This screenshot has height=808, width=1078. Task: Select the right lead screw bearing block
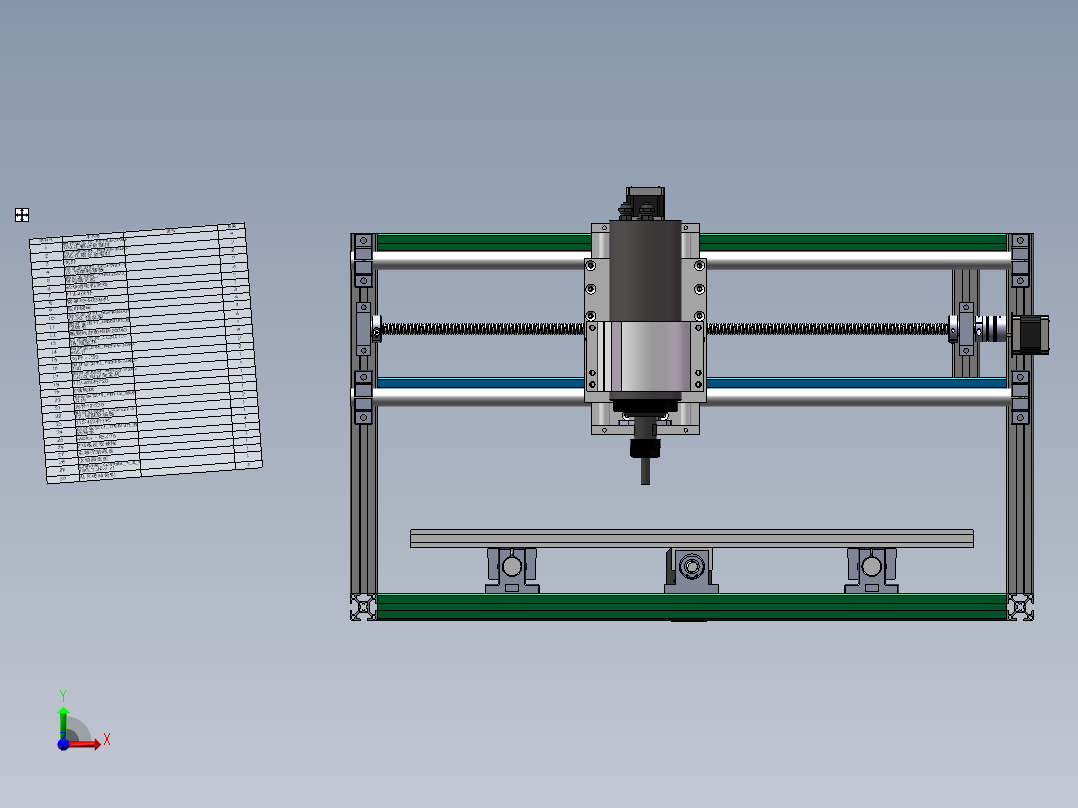coord(966,329)
